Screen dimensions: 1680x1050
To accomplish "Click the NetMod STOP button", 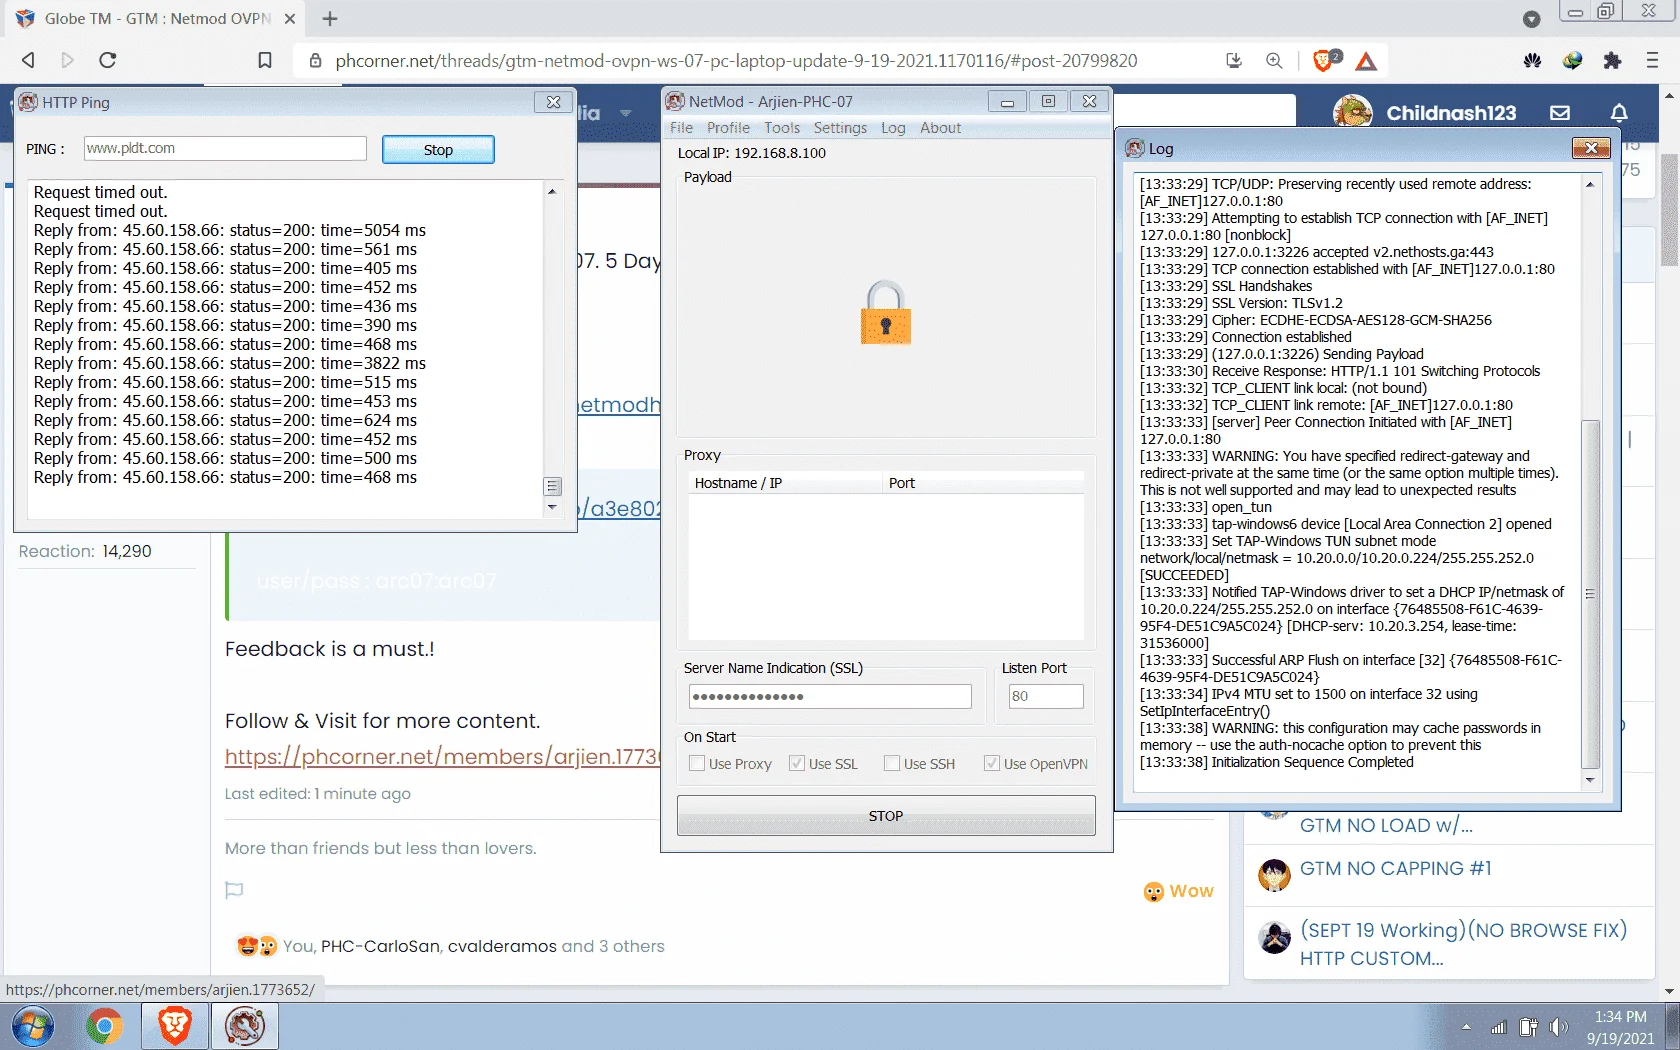I will click(886, 816).
